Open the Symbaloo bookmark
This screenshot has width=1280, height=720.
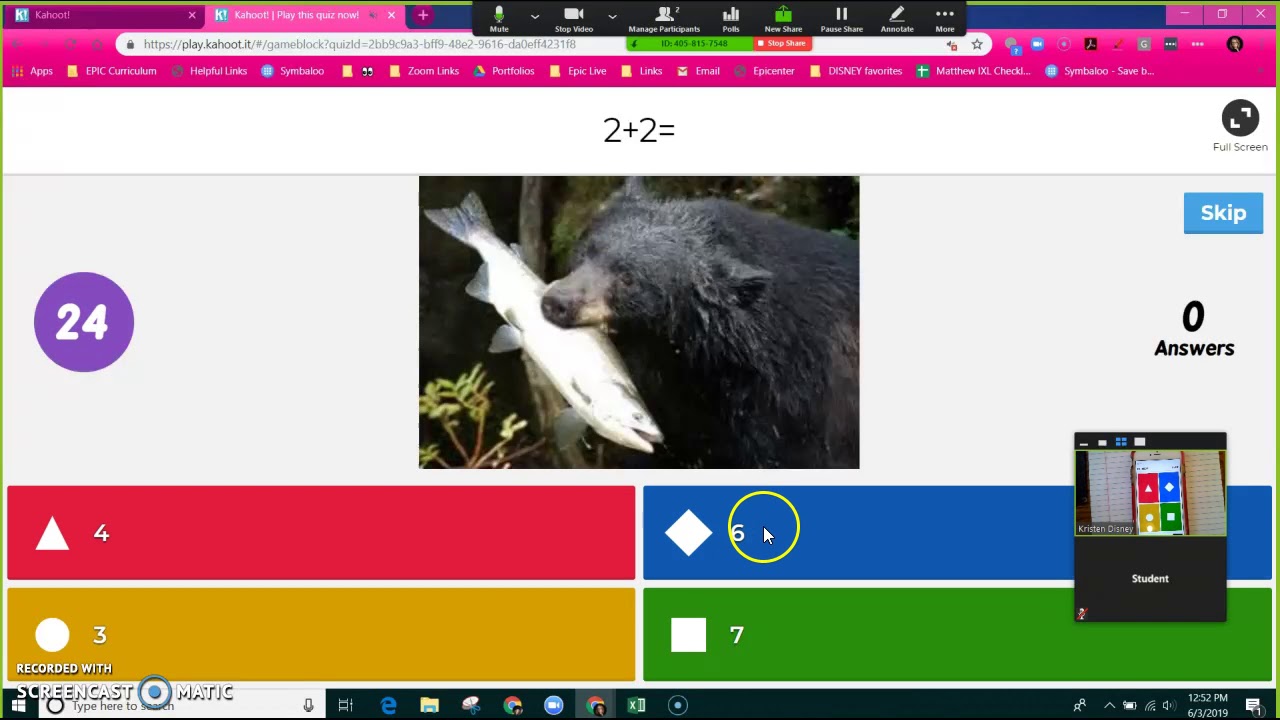292,71
